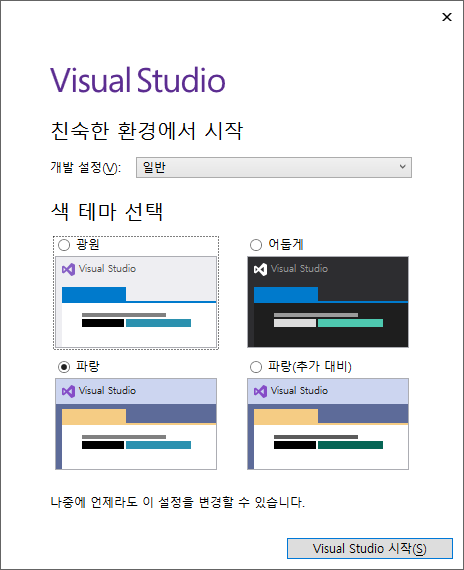
Task: Click the 색 테마 선택 heading
Action: 107,212
